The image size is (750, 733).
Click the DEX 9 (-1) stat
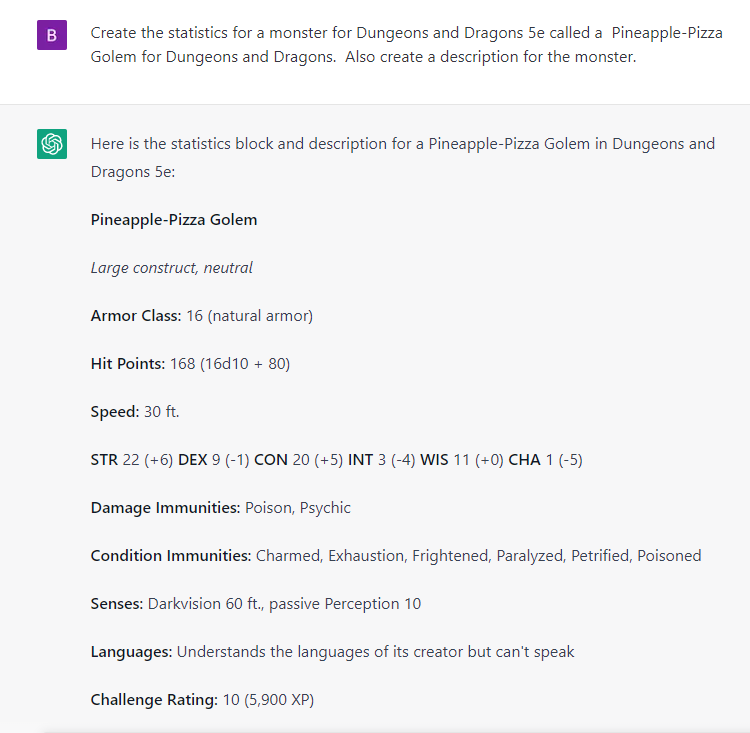coord(213,460)
